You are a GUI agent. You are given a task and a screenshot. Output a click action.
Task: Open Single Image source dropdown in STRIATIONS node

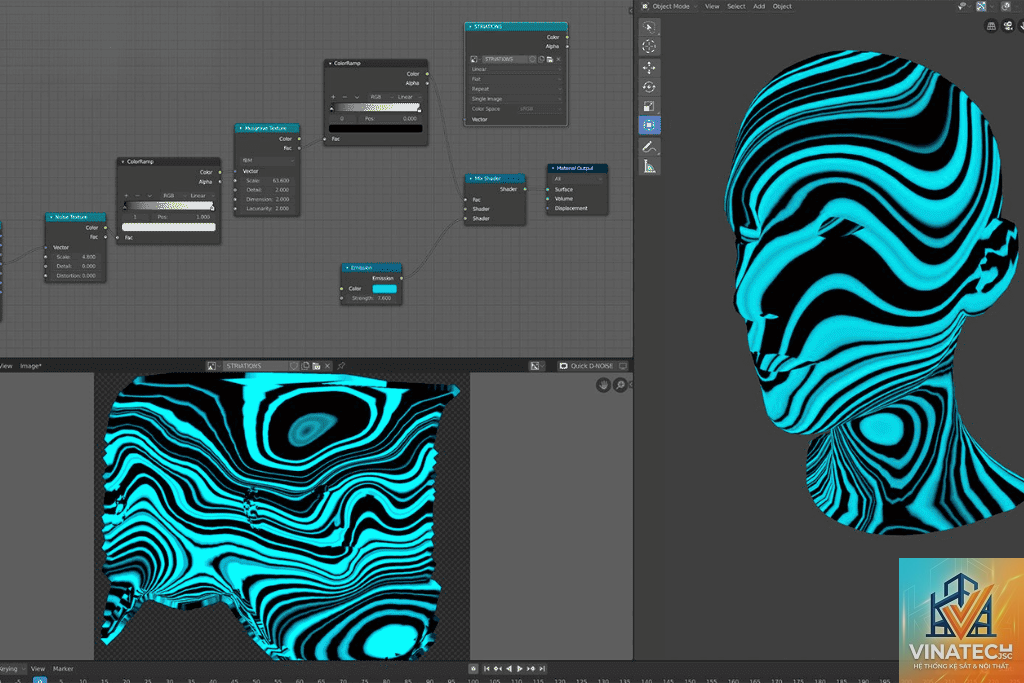(515, 99)
